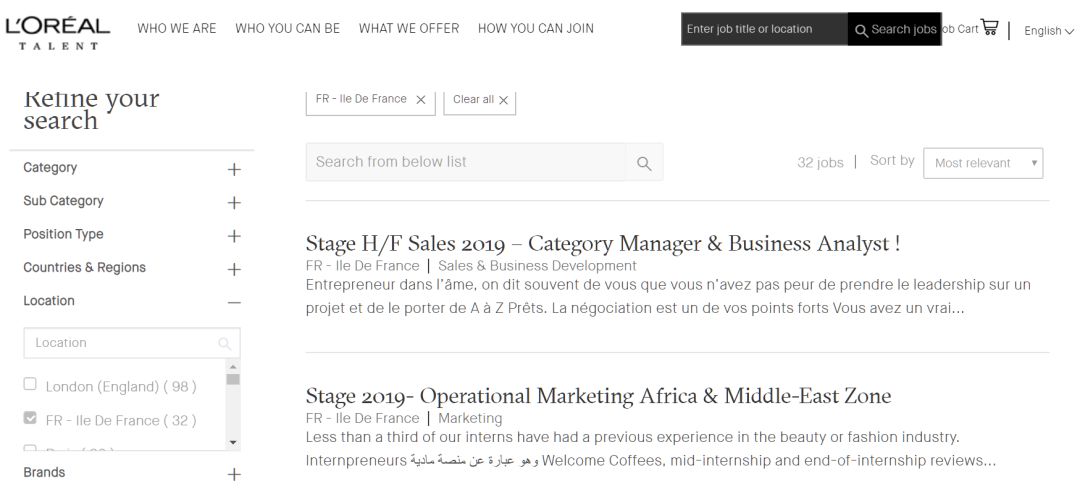Expand the Brands filter plus icon
The width and height of the screenshot is (1080, 492).
pos(234,474)
